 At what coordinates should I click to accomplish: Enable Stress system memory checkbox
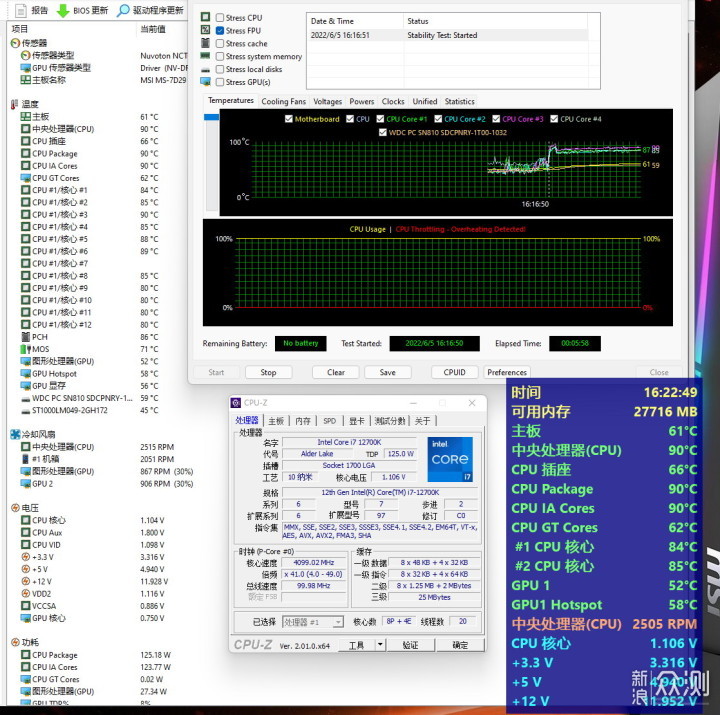(x=220, y=56)
